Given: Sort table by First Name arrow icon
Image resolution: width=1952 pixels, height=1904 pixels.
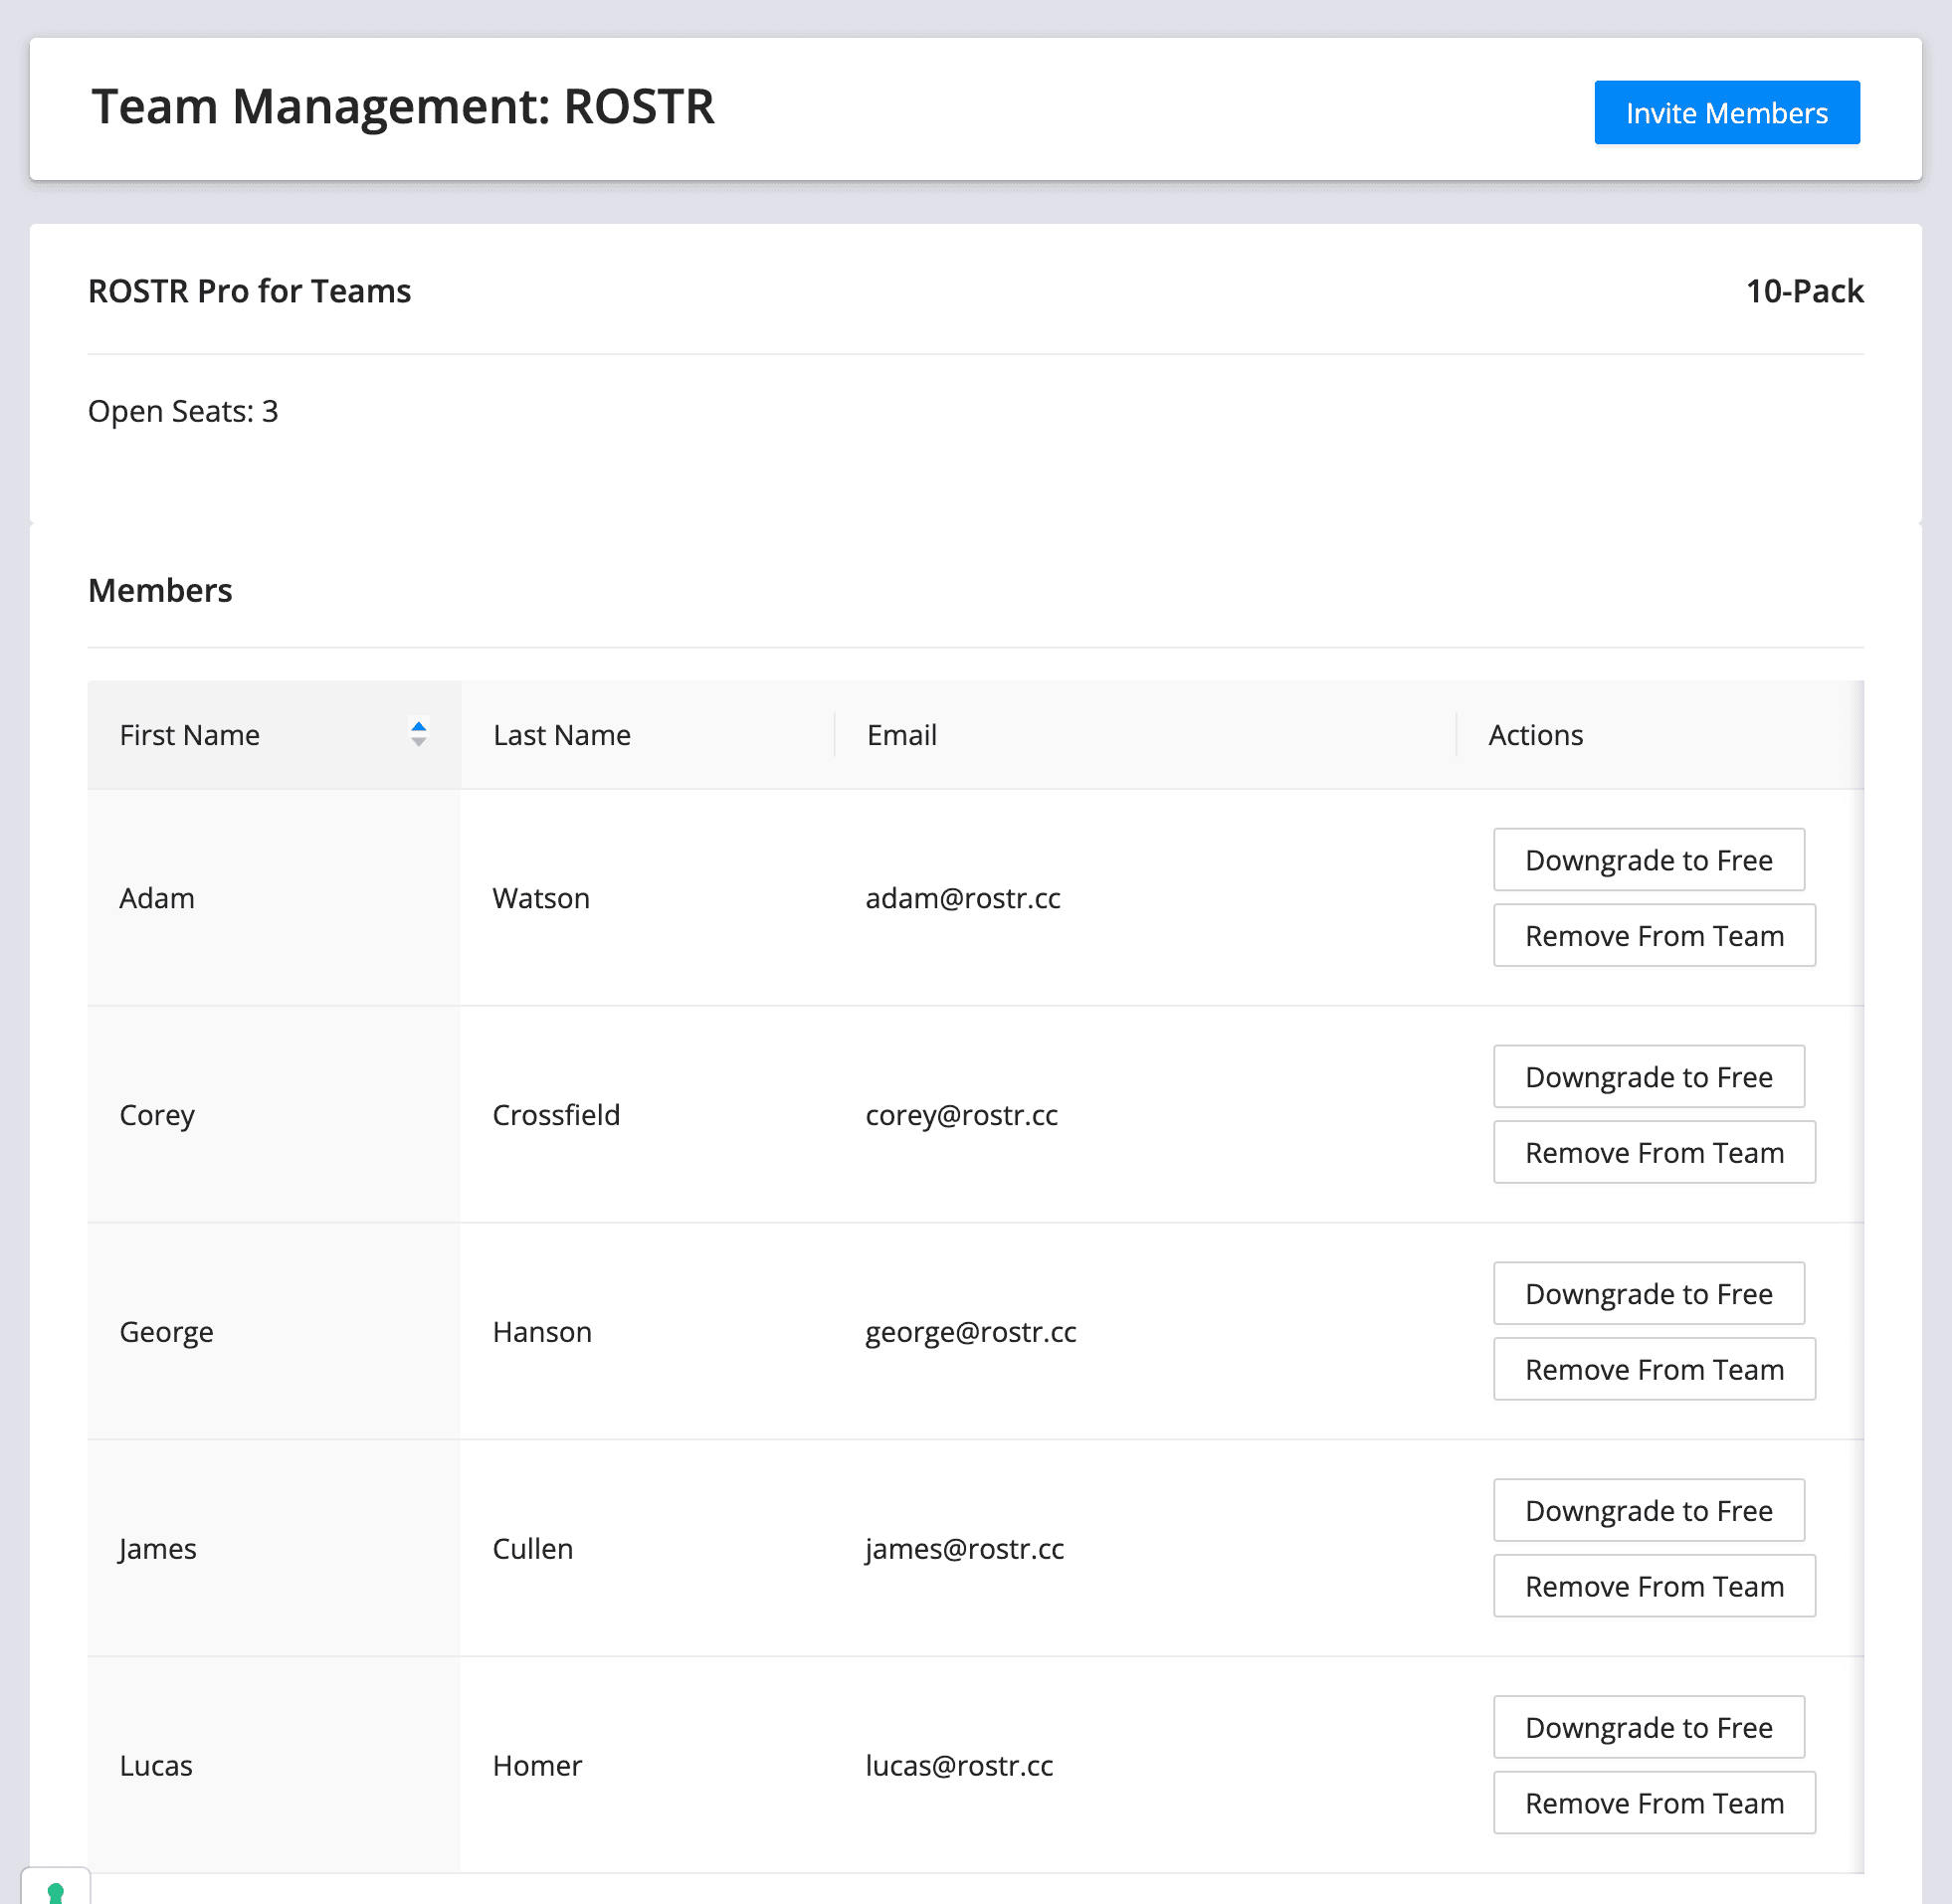Looking at the screenshot, I should click(x=419, y=734).
